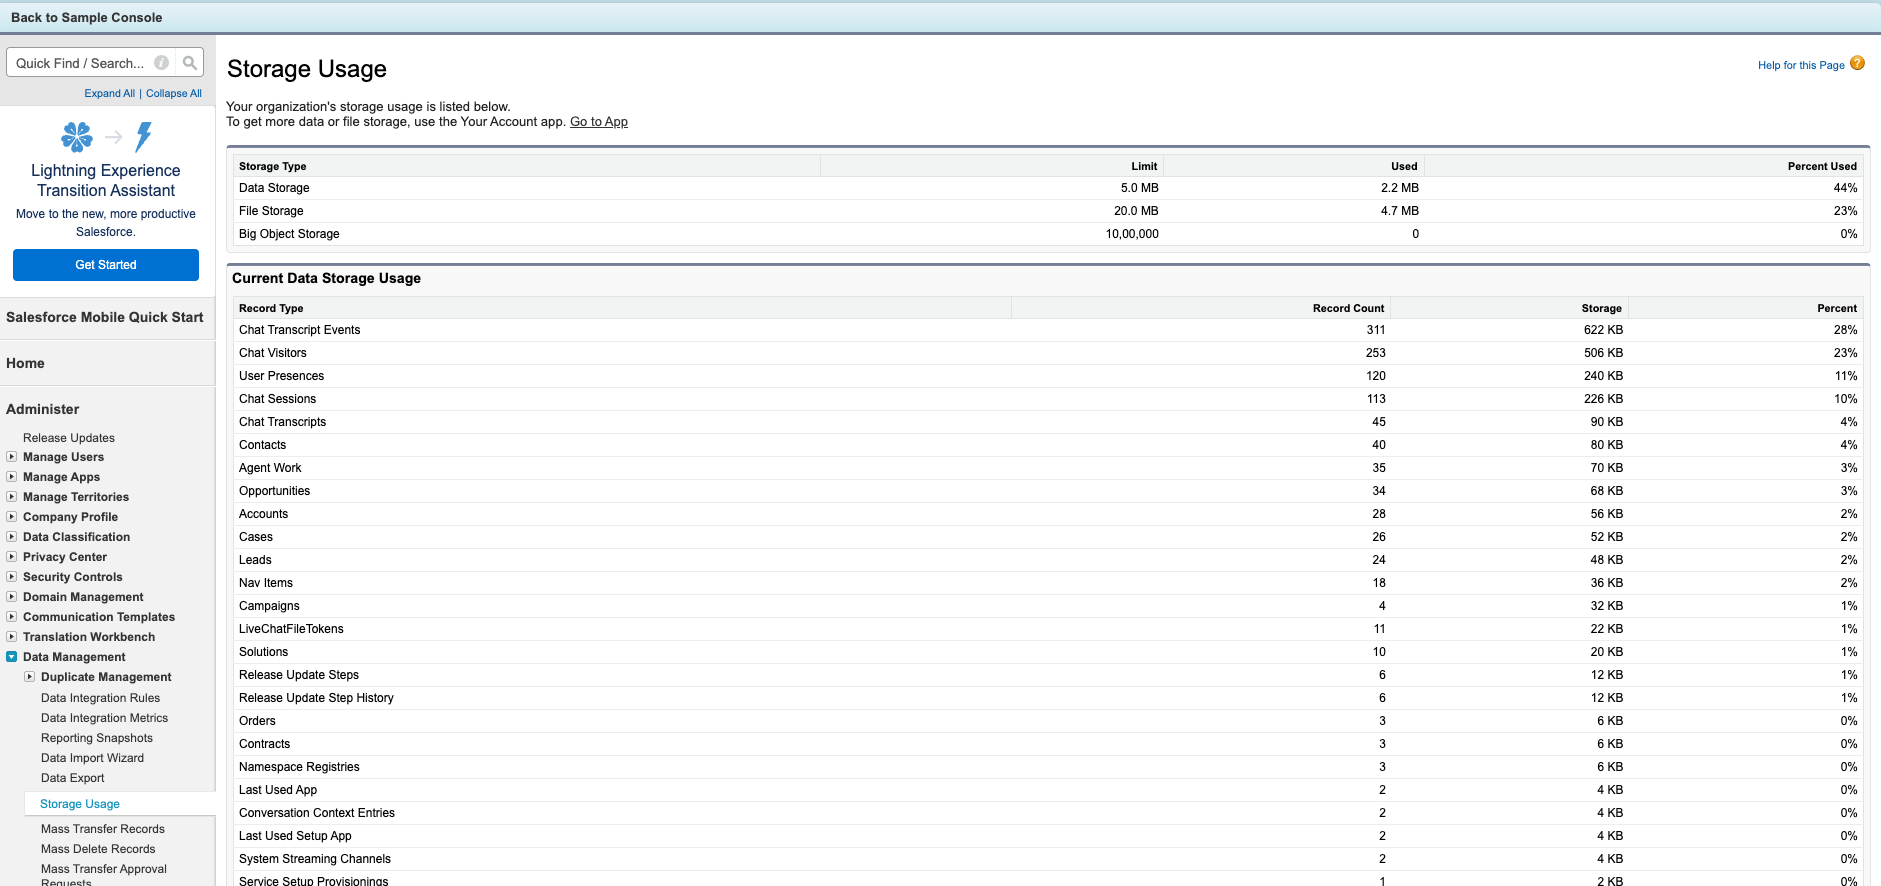
Task: Click the Storage Type column header
Action: pyautogui.click(x=272, y=166)
